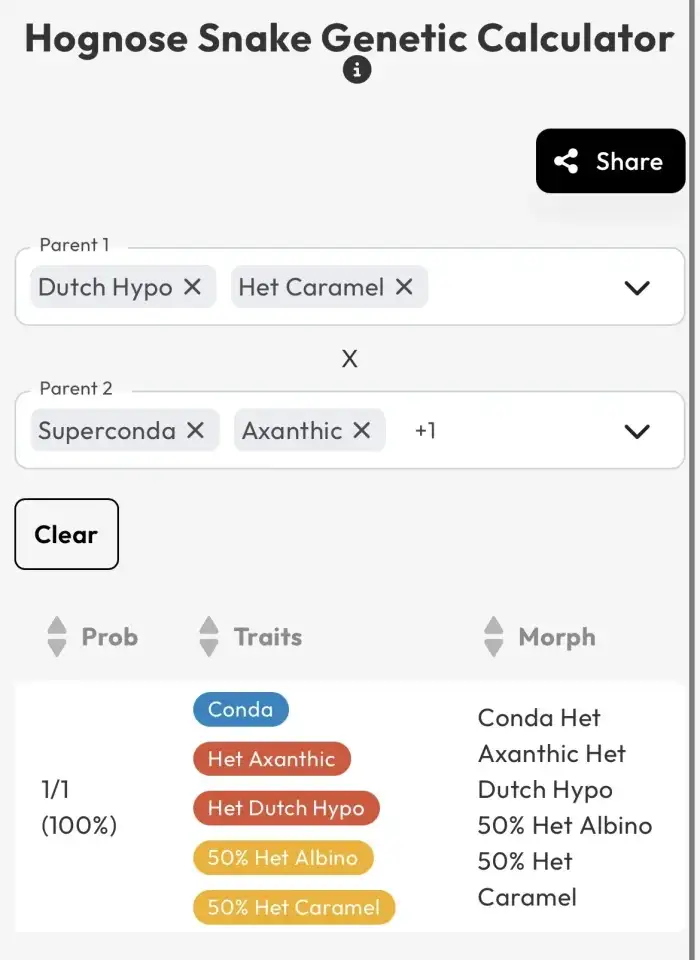Sort results by Morph column arrows
The height and width of the screenshot is (960, 700).
click(x=493, y=637)
